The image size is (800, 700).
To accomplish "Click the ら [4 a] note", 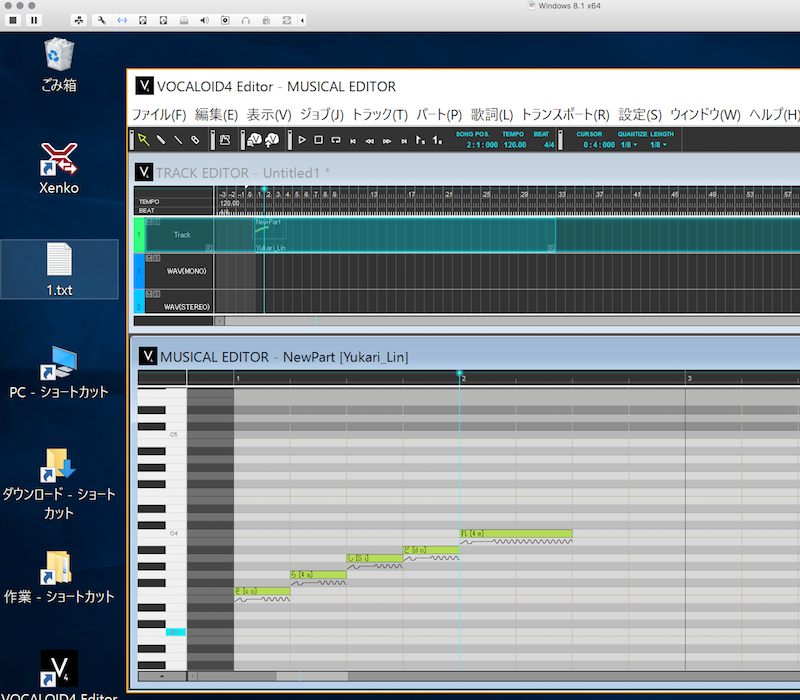I will coord(318,574).
